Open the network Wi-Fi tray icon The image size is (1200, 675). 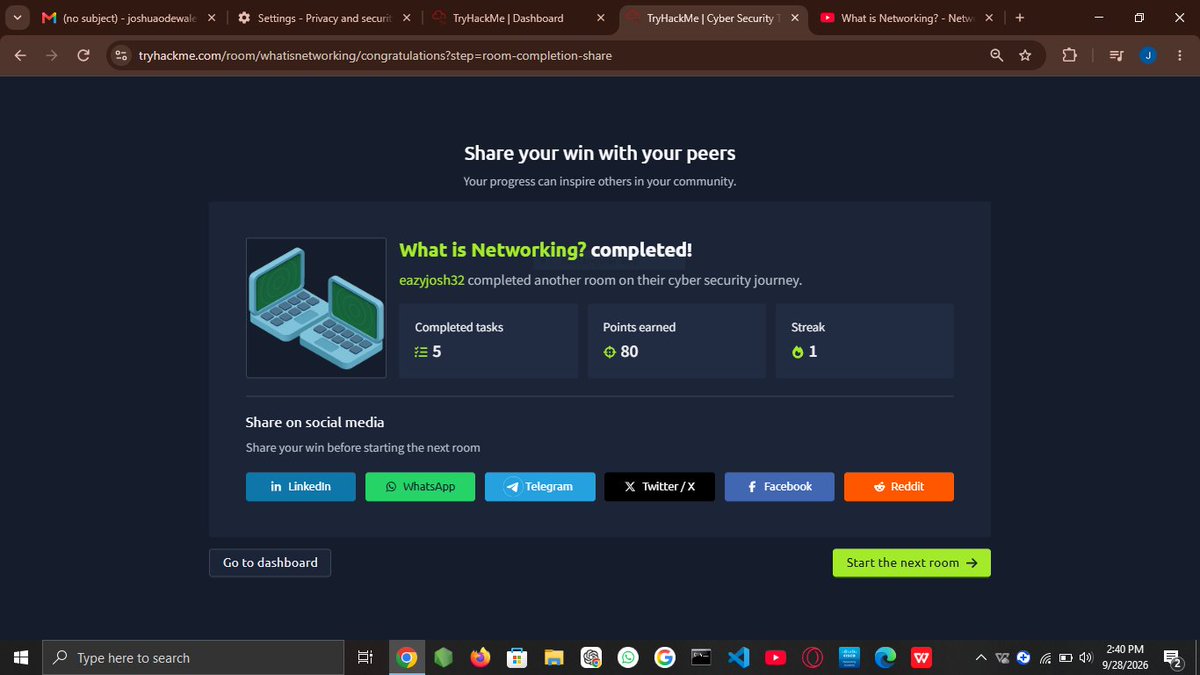click(1046, 657)
